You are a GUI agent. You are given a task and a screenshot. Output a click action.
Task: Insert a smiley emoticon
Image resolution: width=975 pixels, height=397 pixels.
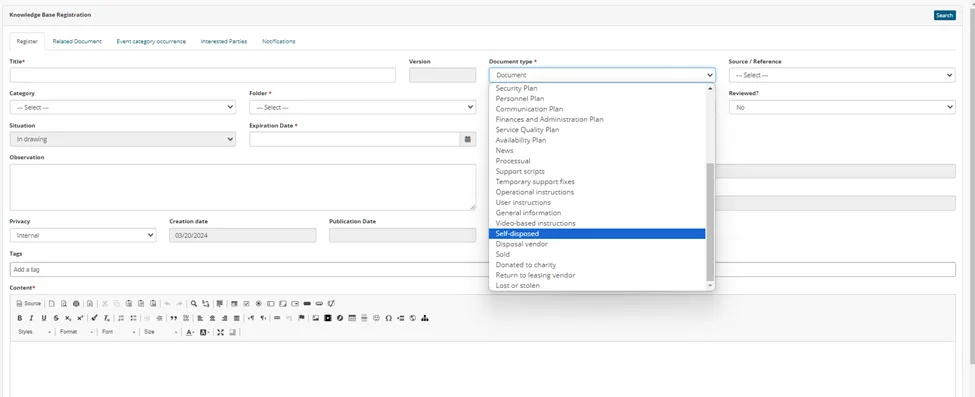tap(376, 318)
